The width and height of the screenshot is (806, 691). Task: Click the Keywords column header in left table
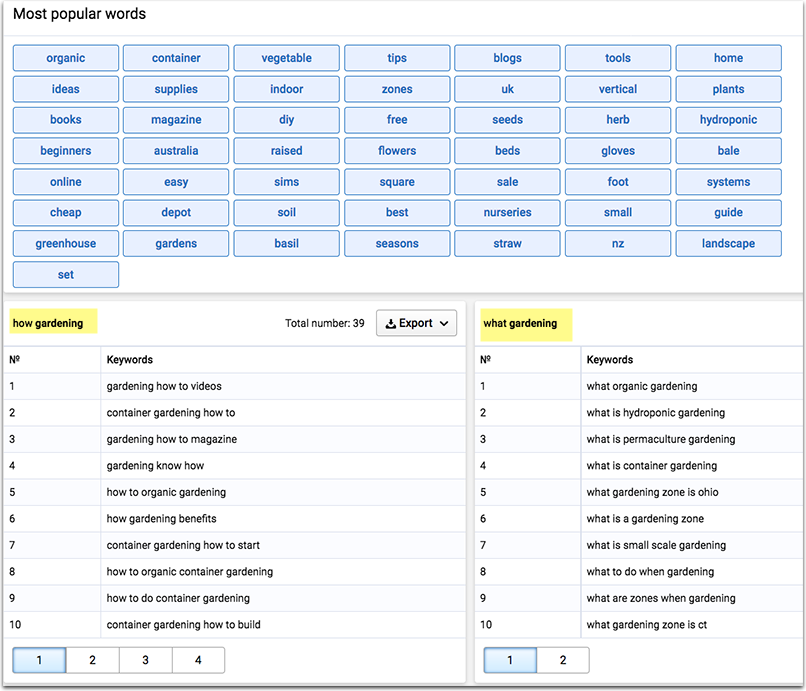129,360
